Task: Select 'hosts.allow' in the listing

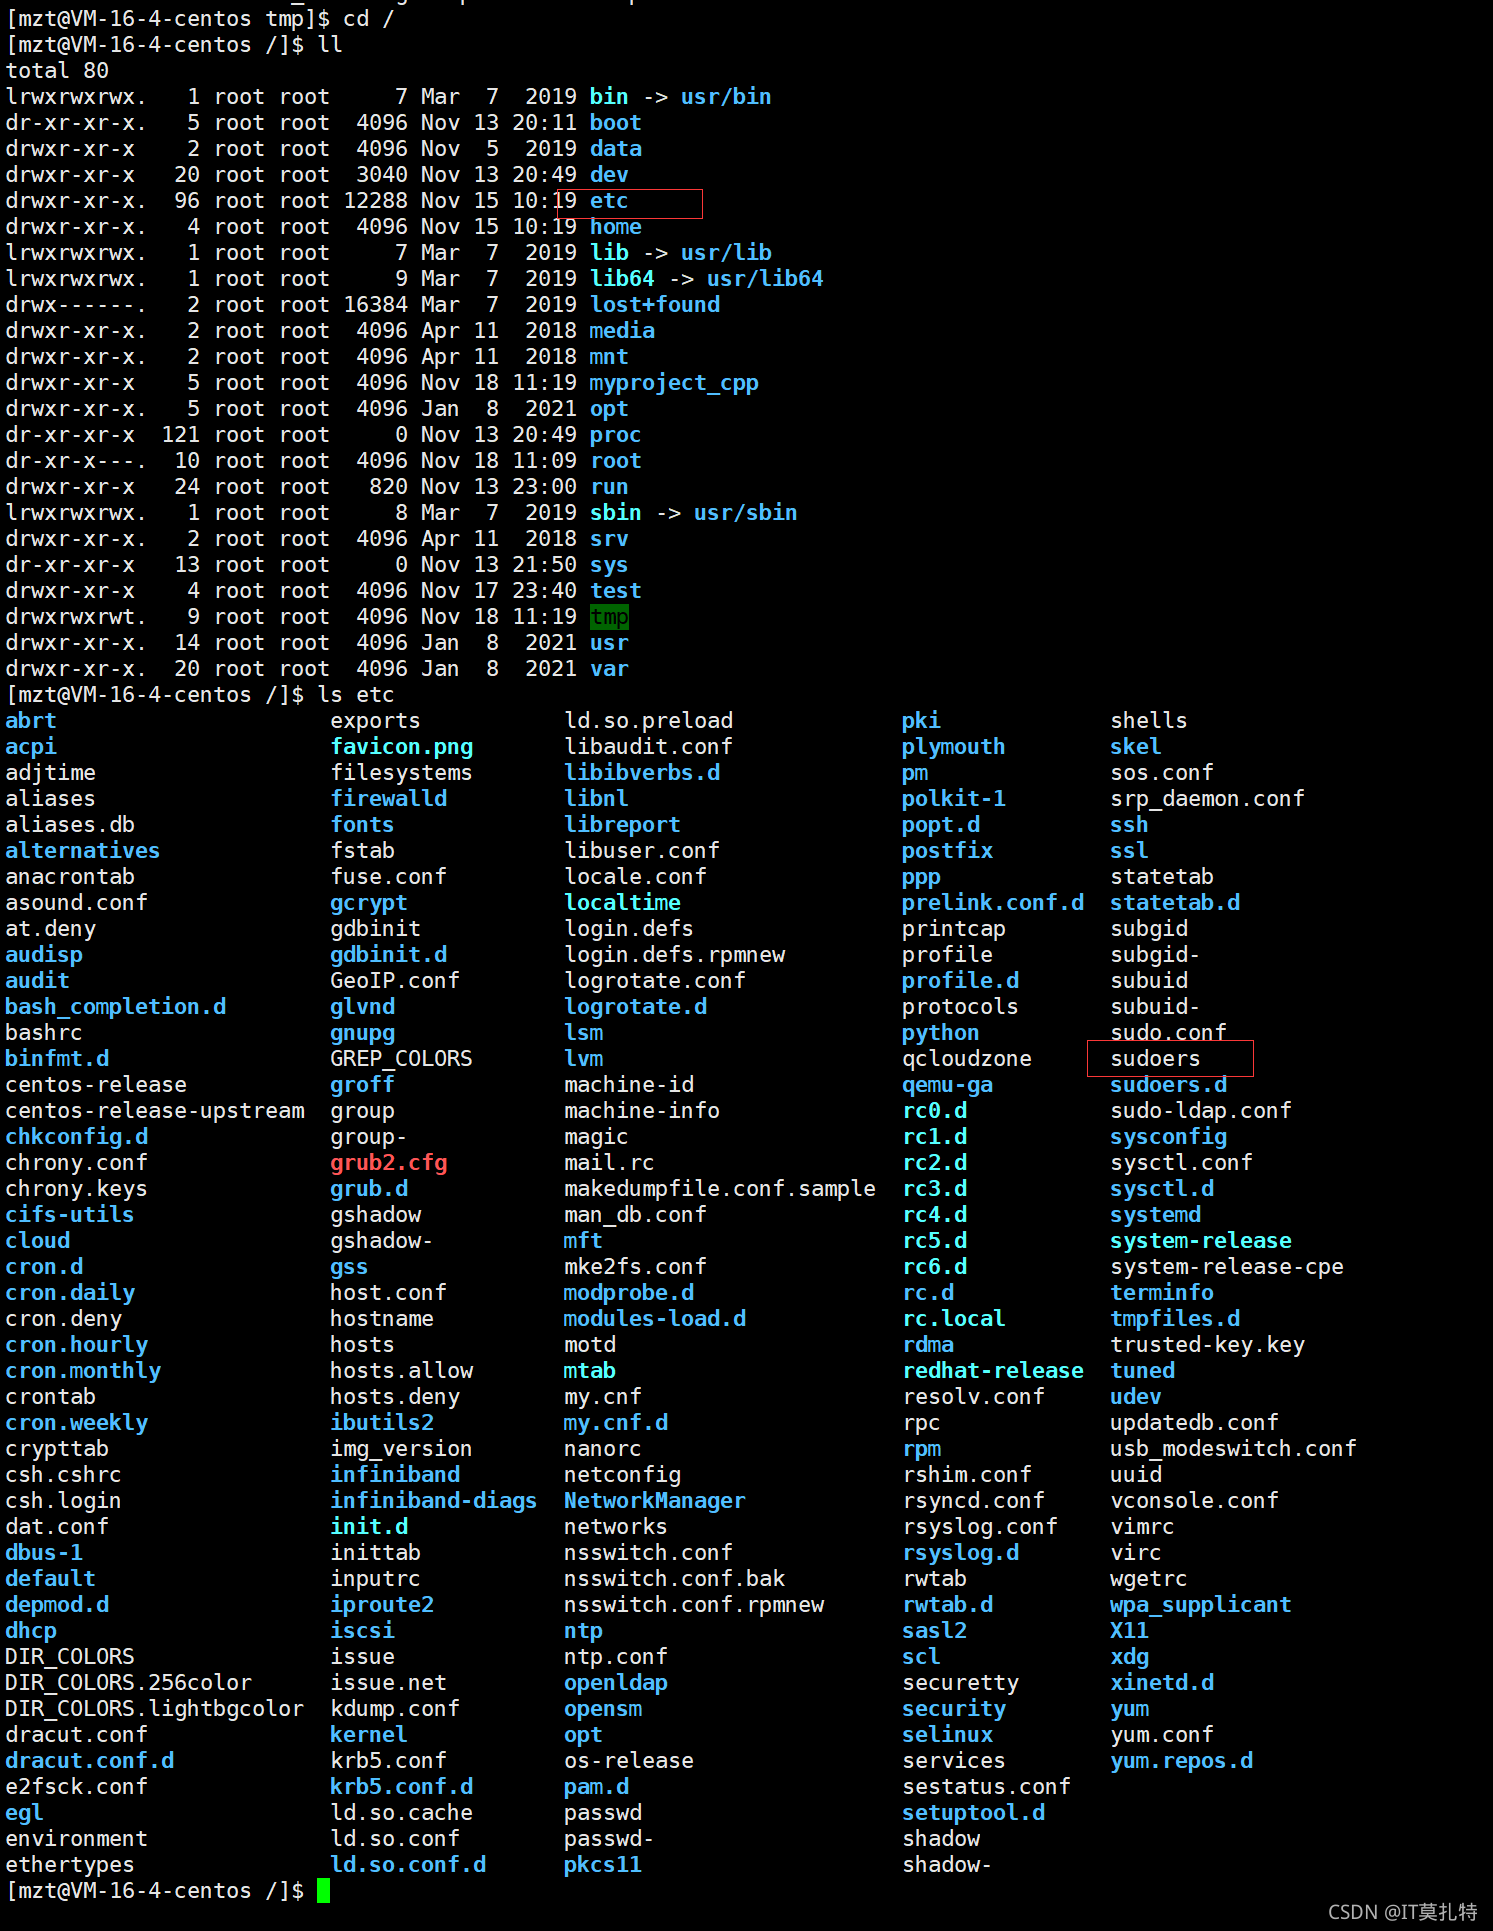Action: (x=402, y=1371)
